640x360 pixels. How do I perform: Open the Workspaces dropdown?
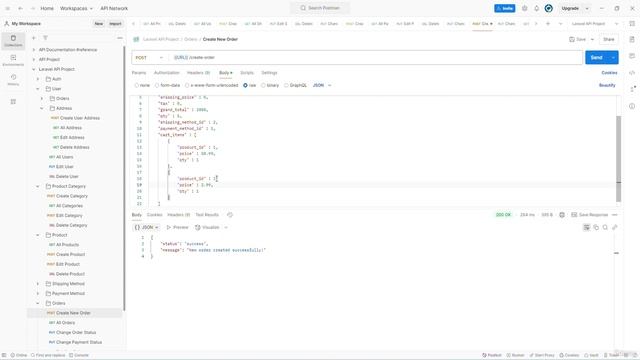coord(76,8)
